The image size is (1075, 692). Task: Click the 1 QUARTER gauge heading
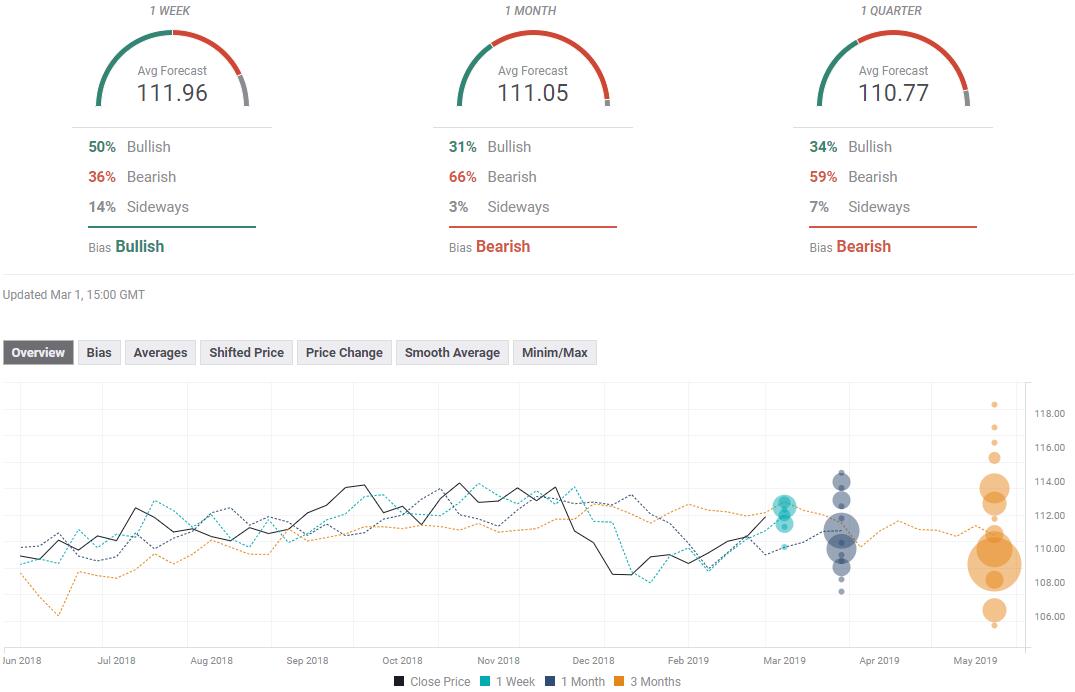[x=891, y=11]
